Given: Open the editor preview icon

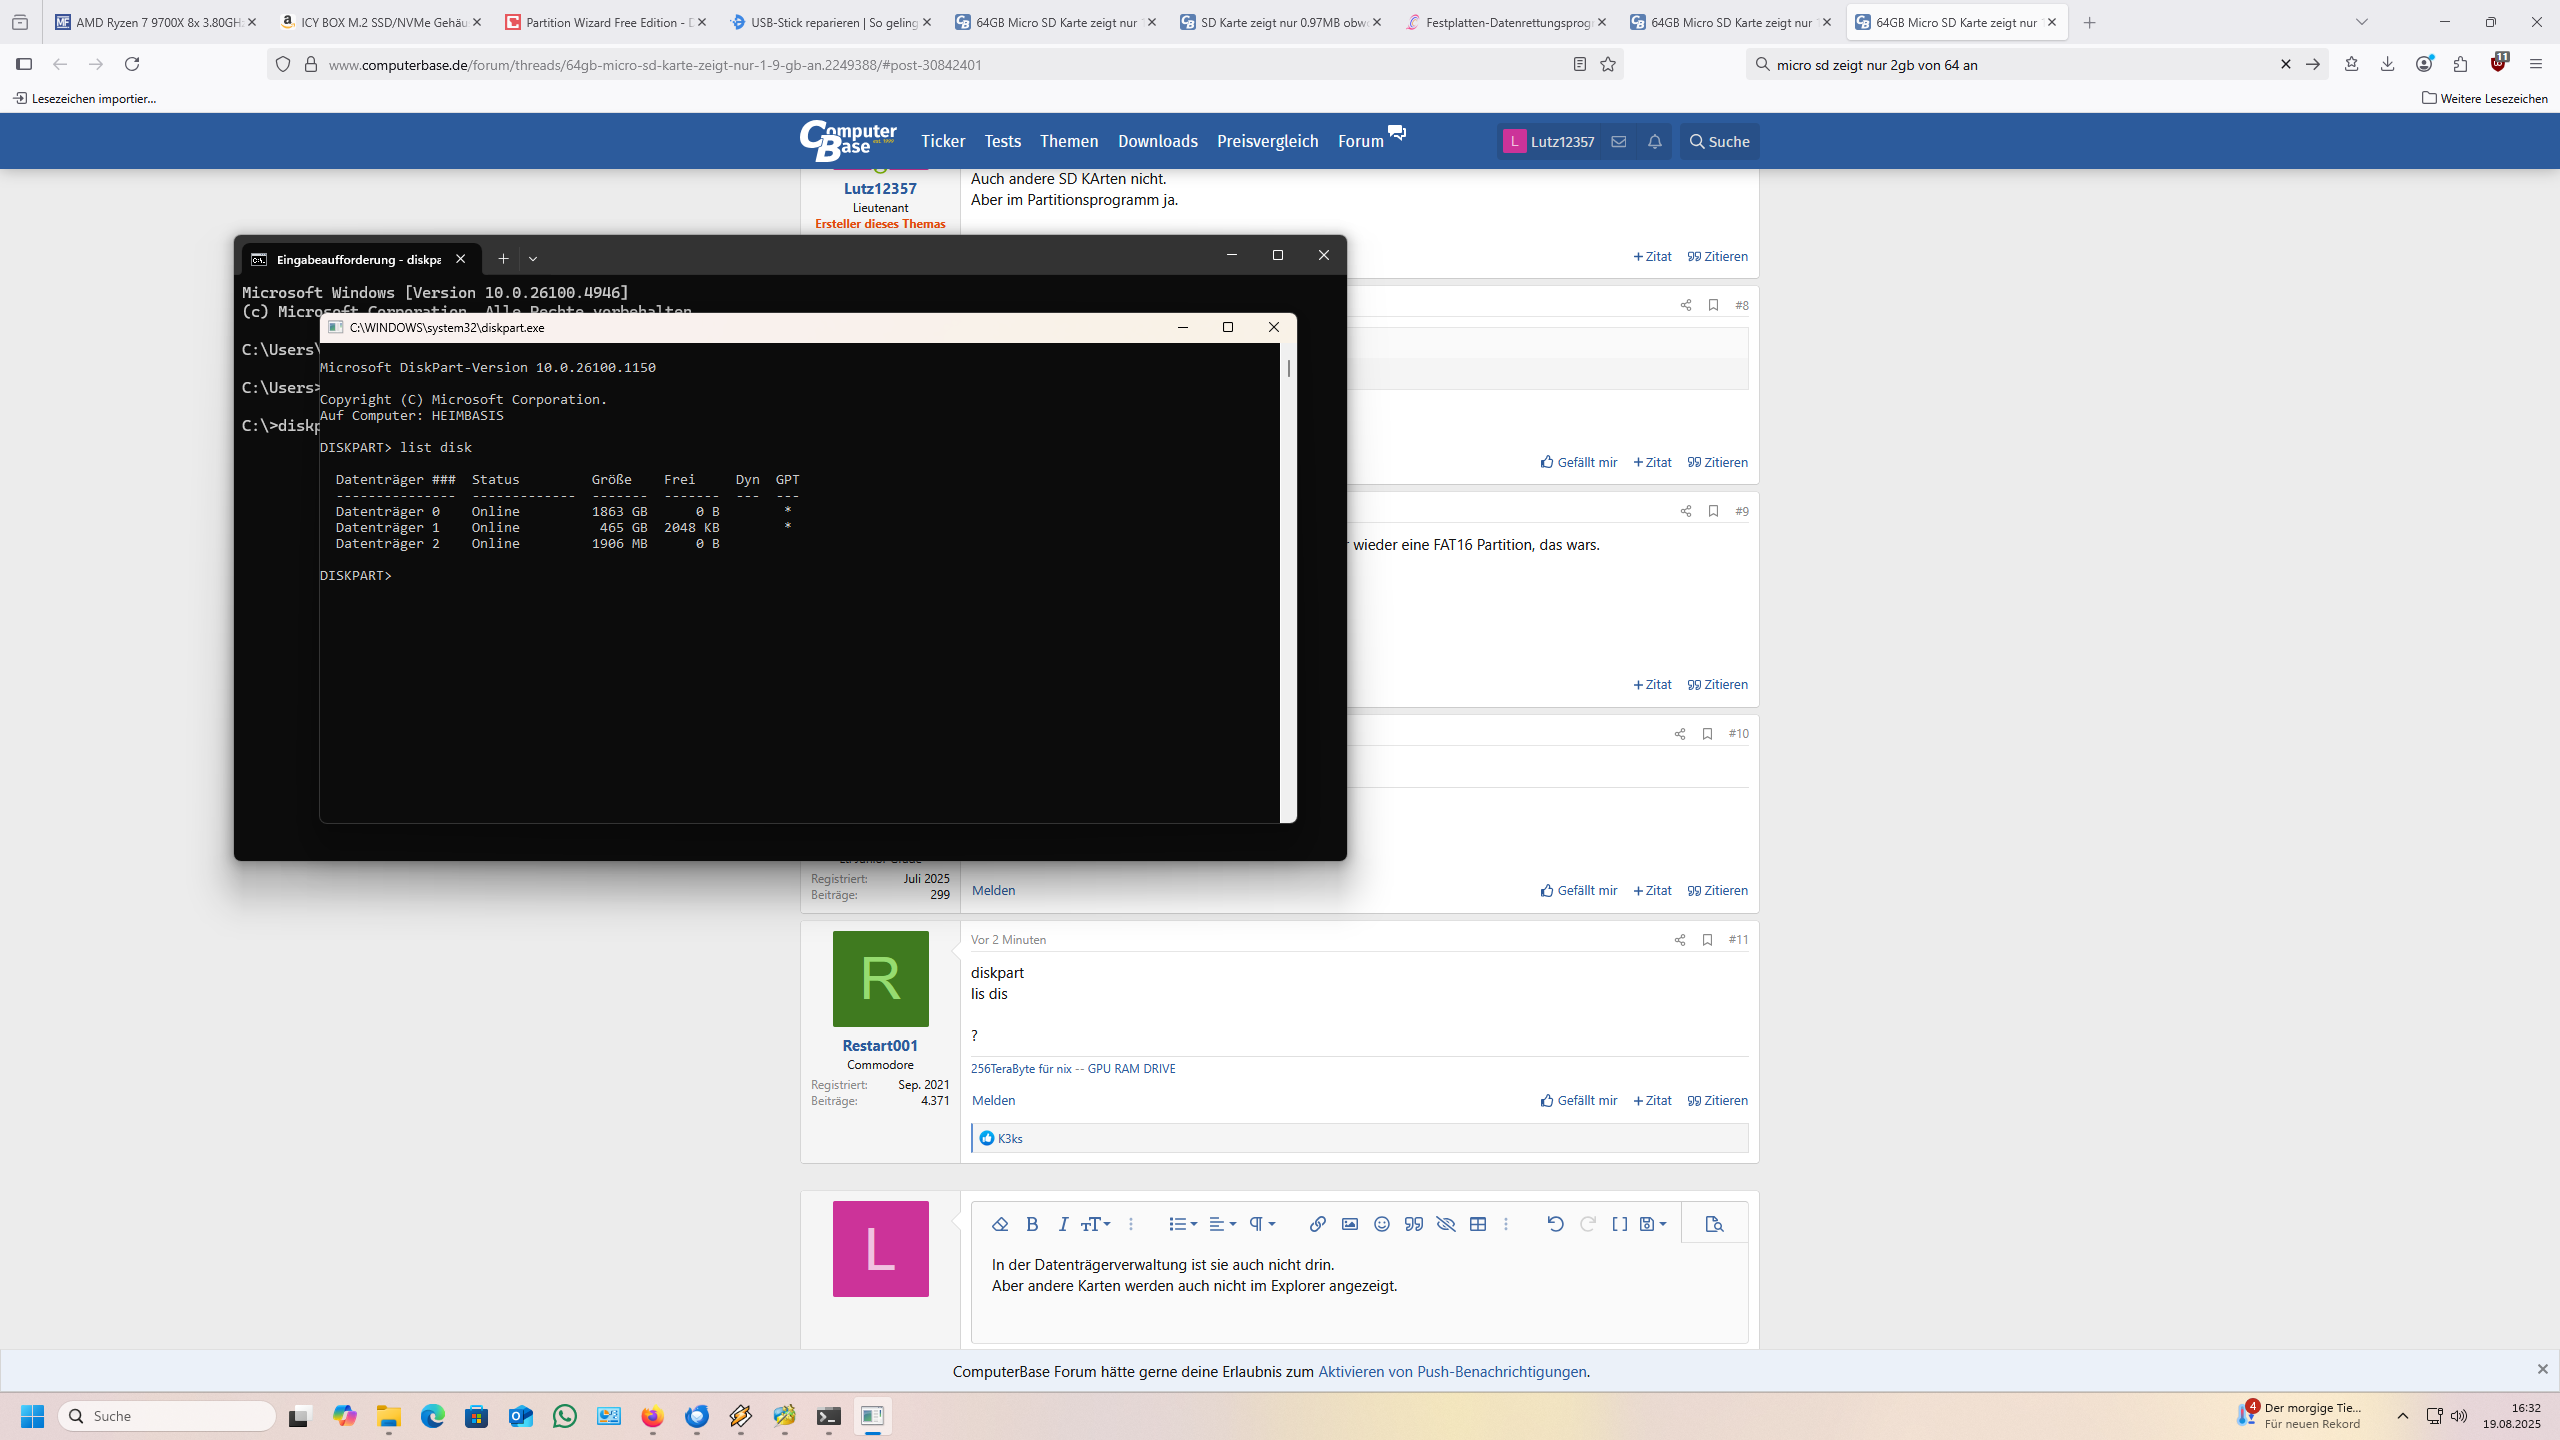Looking at the screenshot, I should pos(1714,1224).
